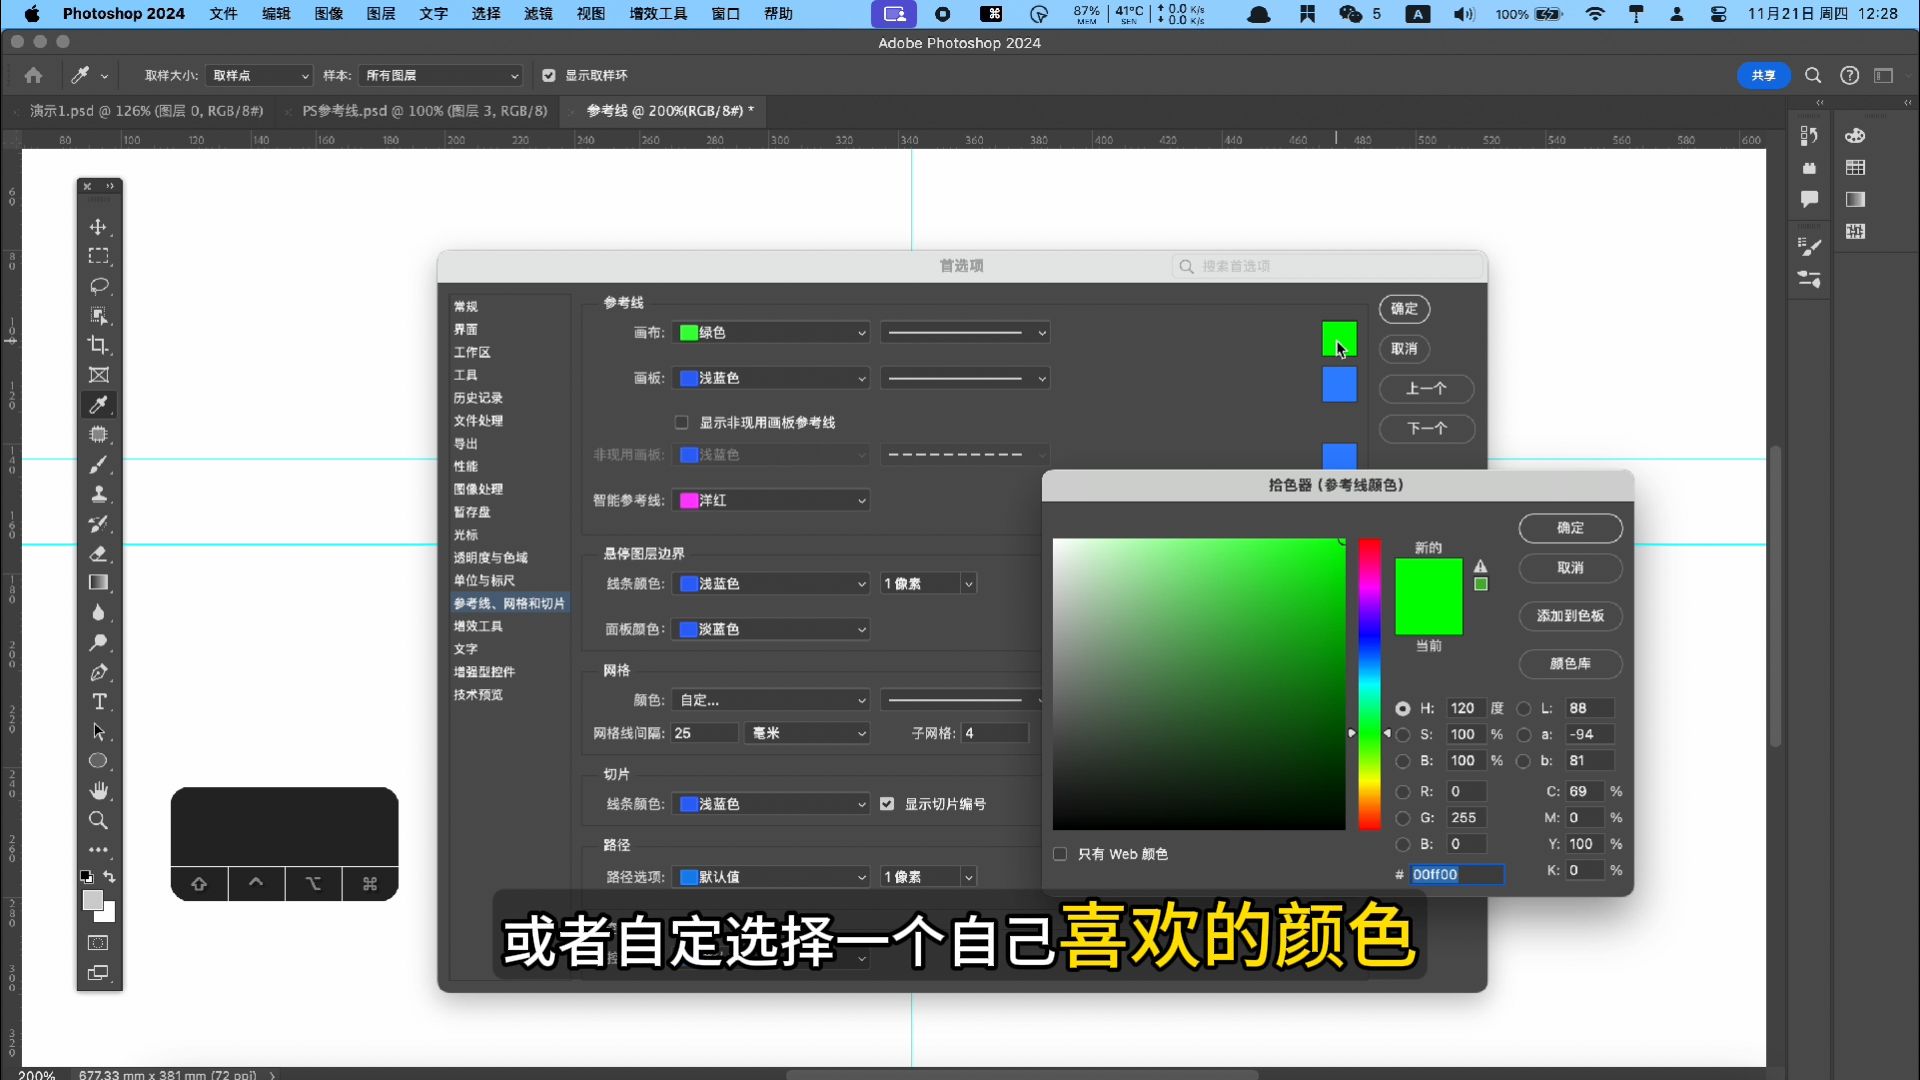The height and width of the screenshot is (1080, 1920).
Task: Uncheck 显示切片编号 checkbox
Action: [x=887, y=804]
